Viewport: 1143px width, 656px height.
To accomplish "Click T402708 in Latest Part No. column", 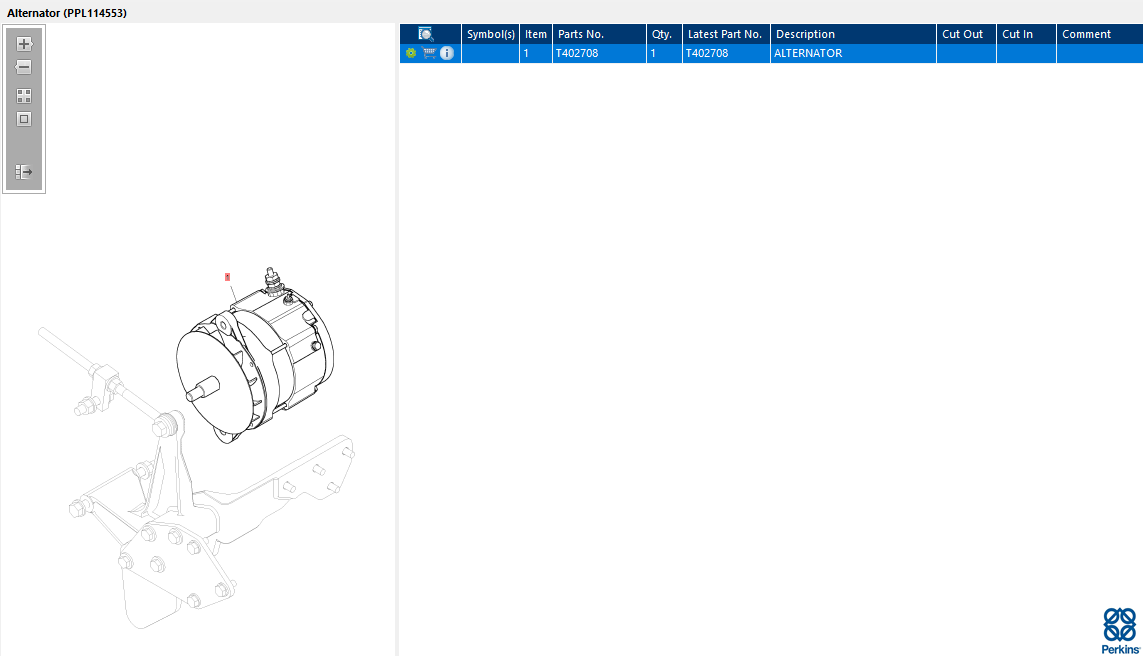I will [x=726, y=53].
